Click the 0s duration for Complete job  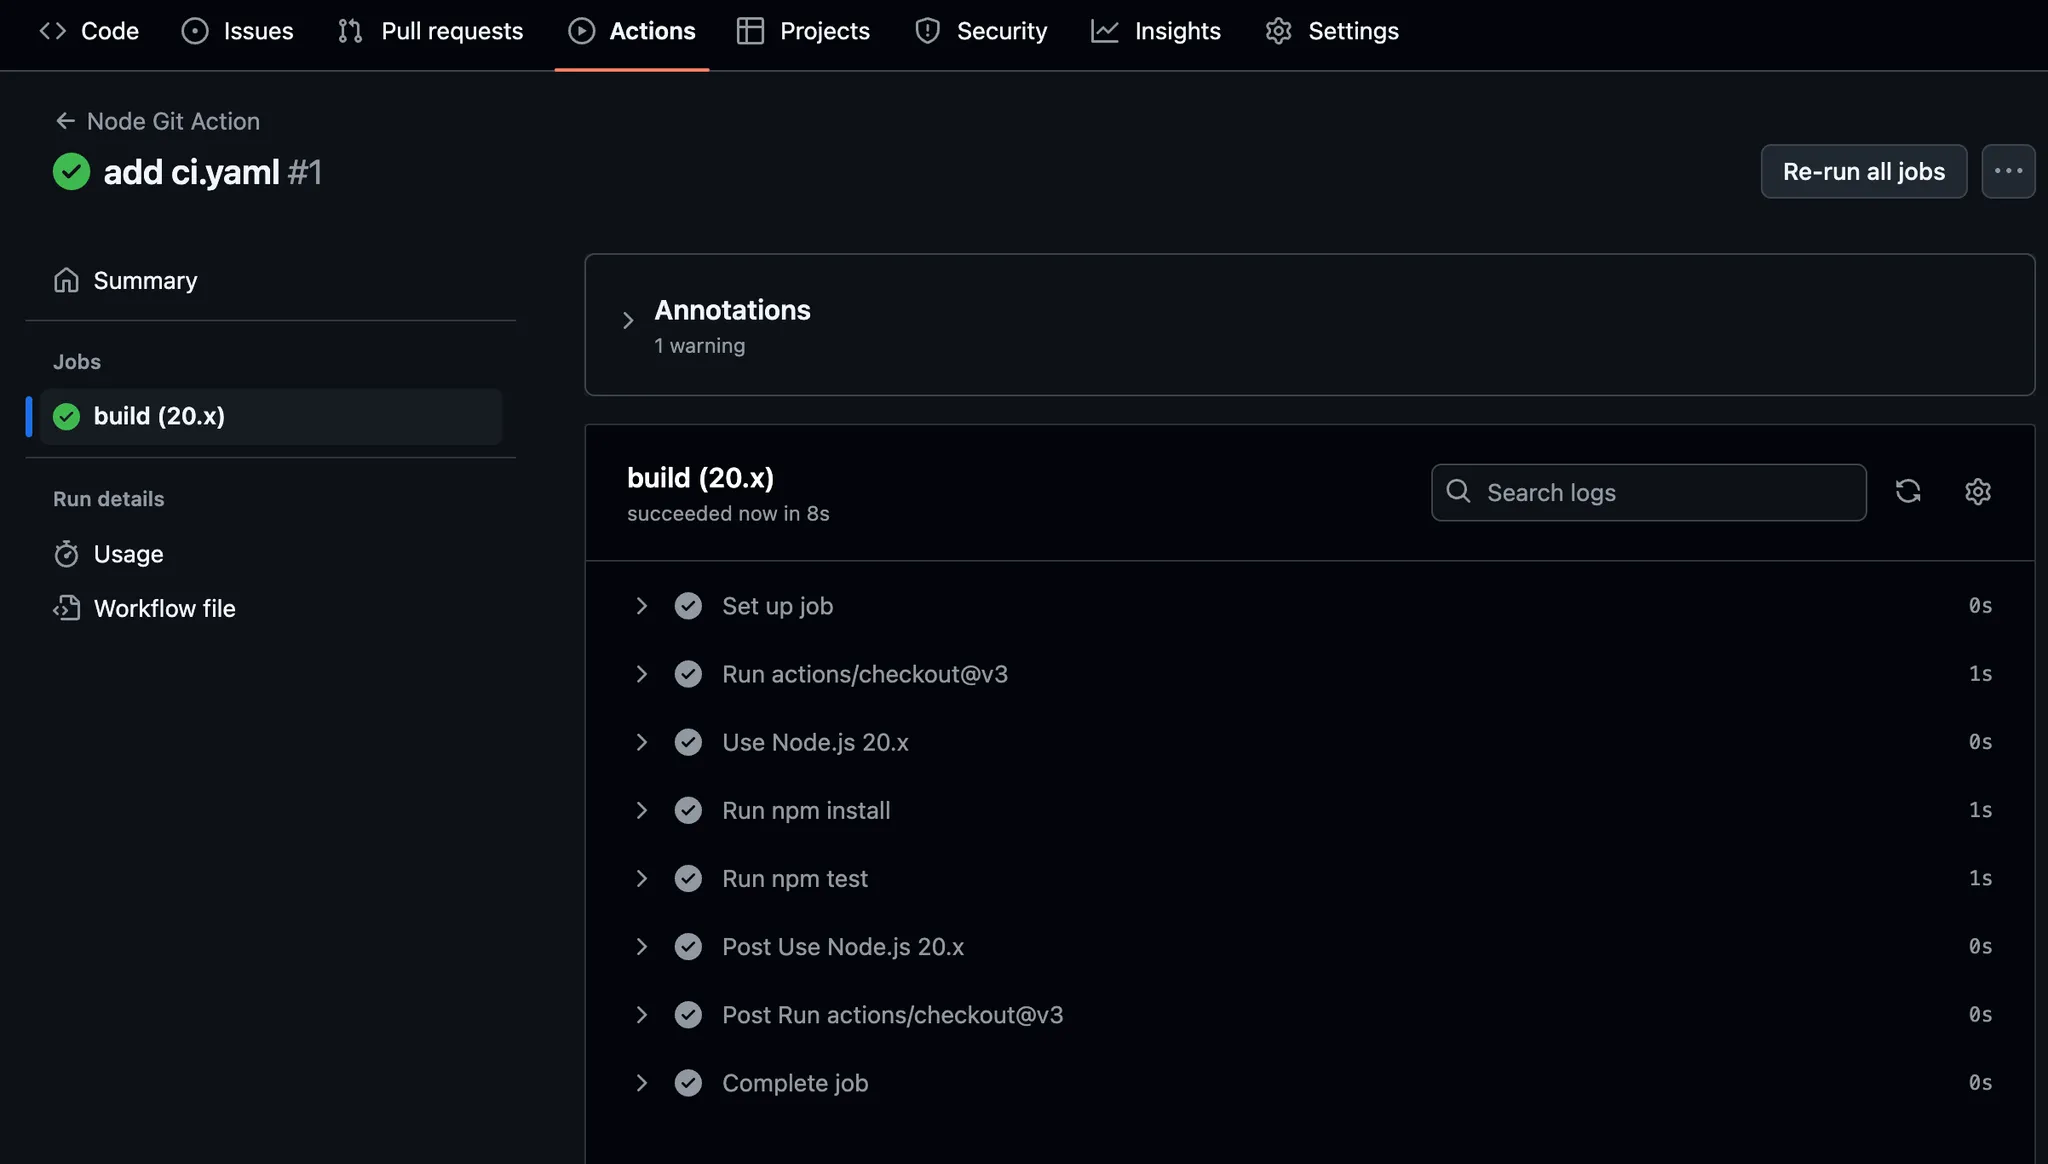click(x=1980, y=1082)
